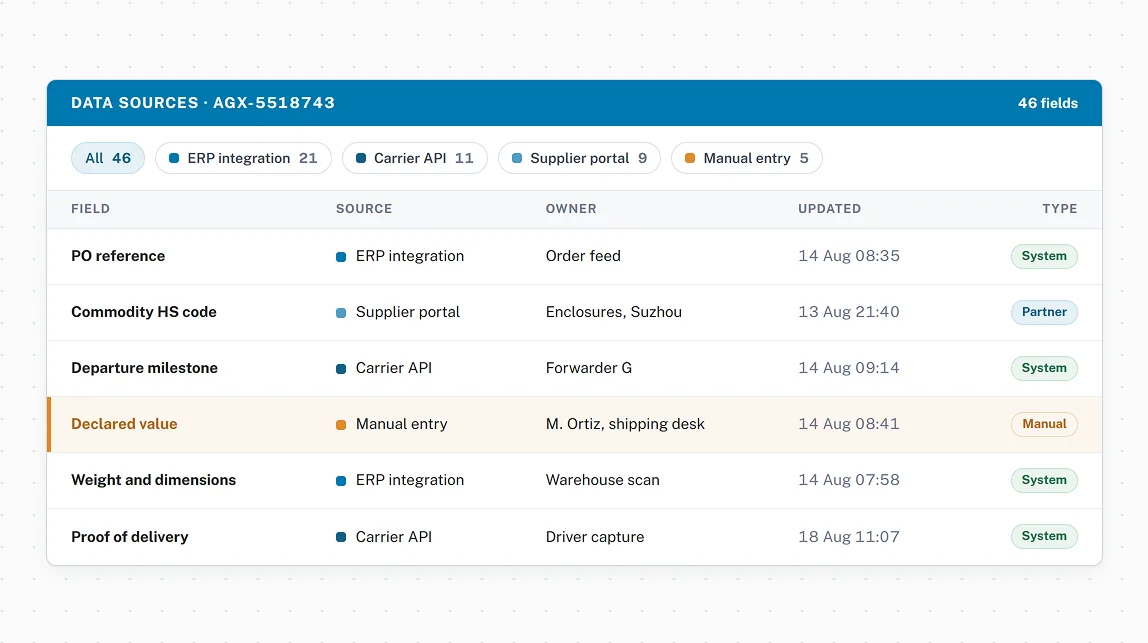
Task: Click the owner Forwarder G
Action: [x=589, y=368]
